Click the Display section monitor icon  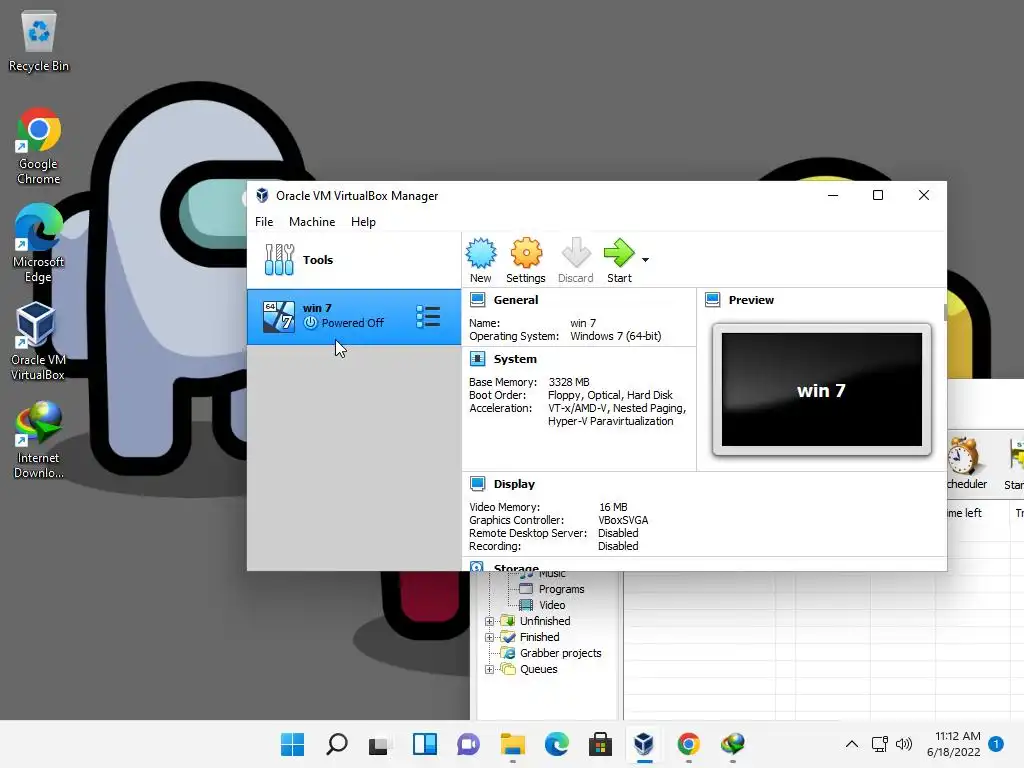pos(477,484)
